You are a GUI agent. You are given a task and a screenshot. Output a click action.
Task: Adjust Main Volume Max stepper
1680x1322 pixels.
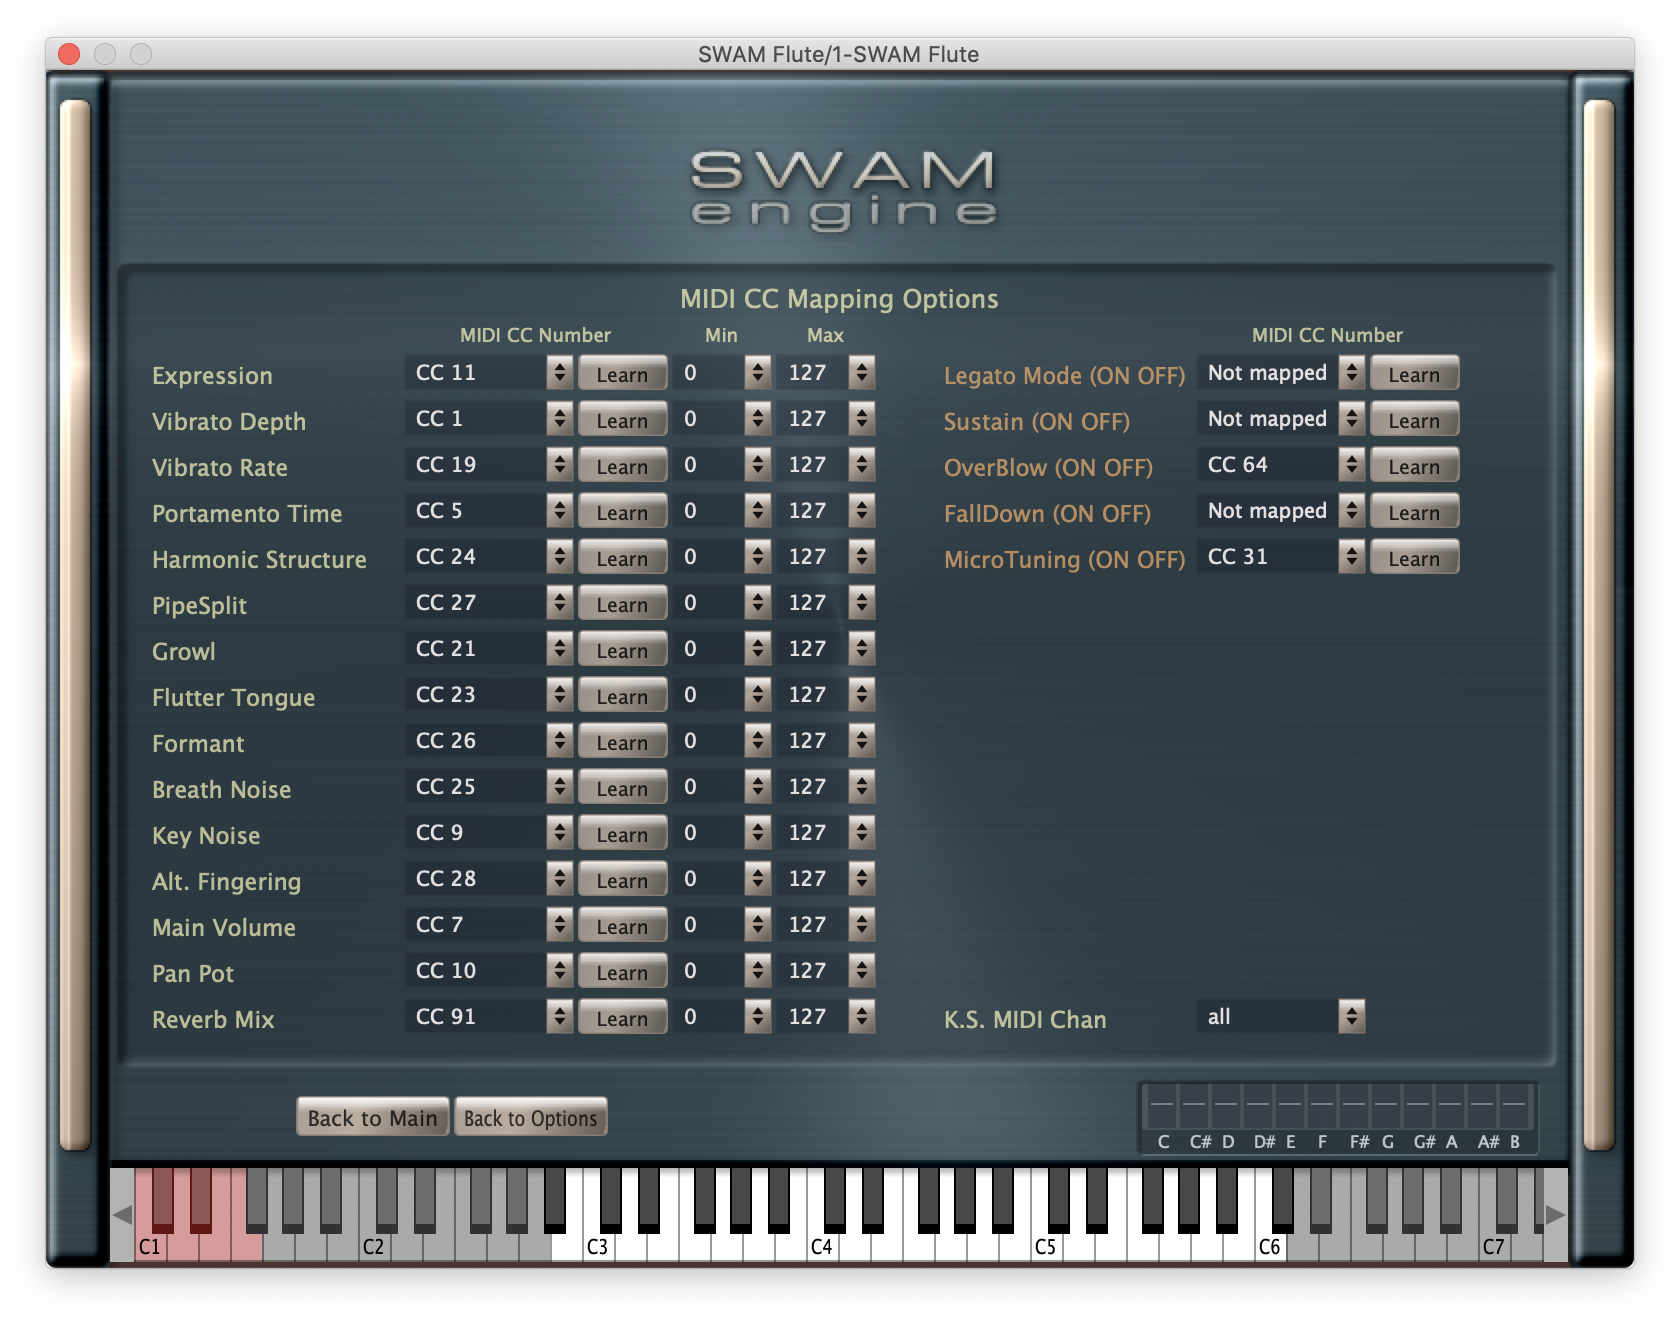[x=861, y=925]
